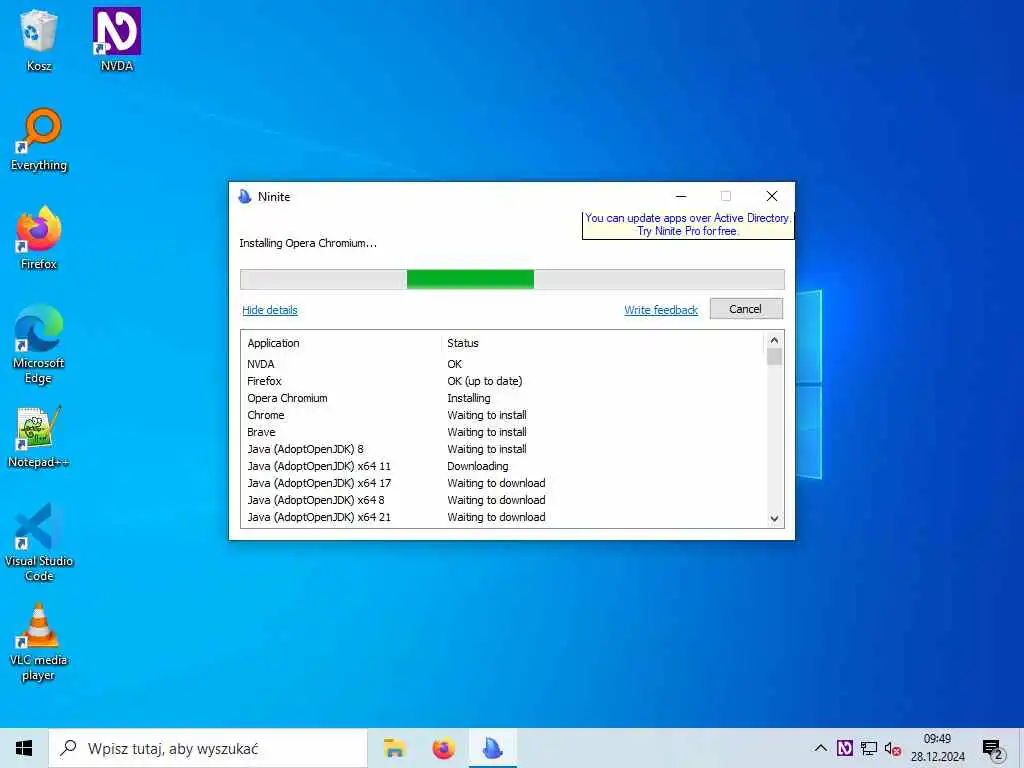Click the Hide details link
Viewport: 1024px width, 768px height.
tap(270, 310)
